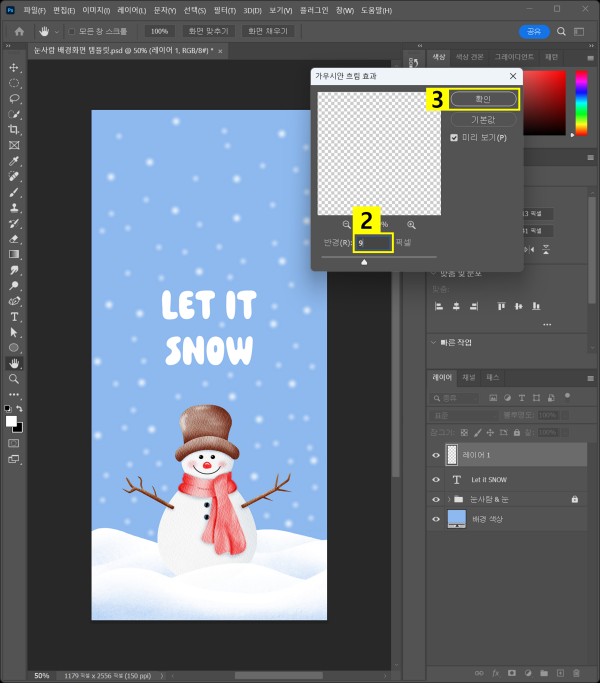600x683 pixels.
Task: Collapse the 빠른 작업 section
Action: (x=434, y=342)
